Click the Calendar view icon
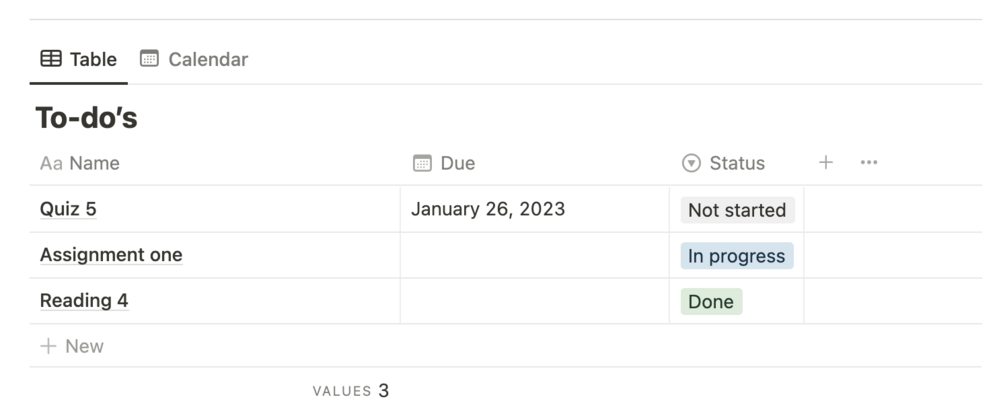 pyautogui.click(x=149, y=59)
